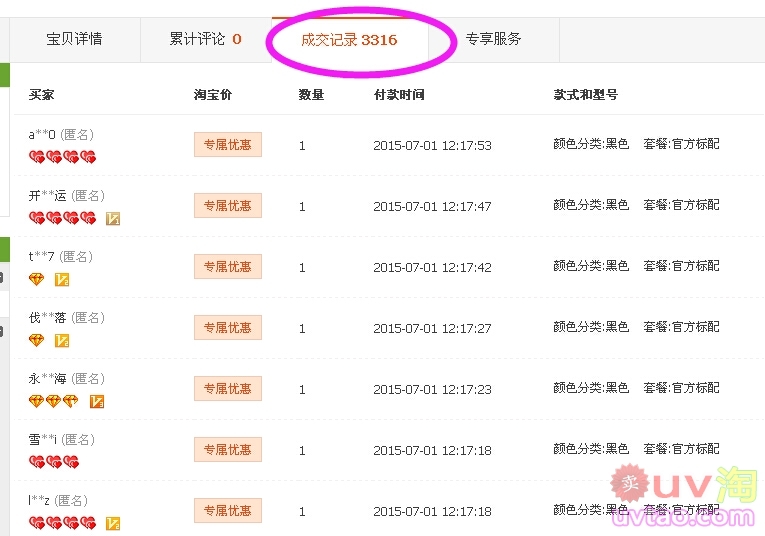
Task: Click the gold badge icon beside 开**运's hearts
Action: (113, 218)
